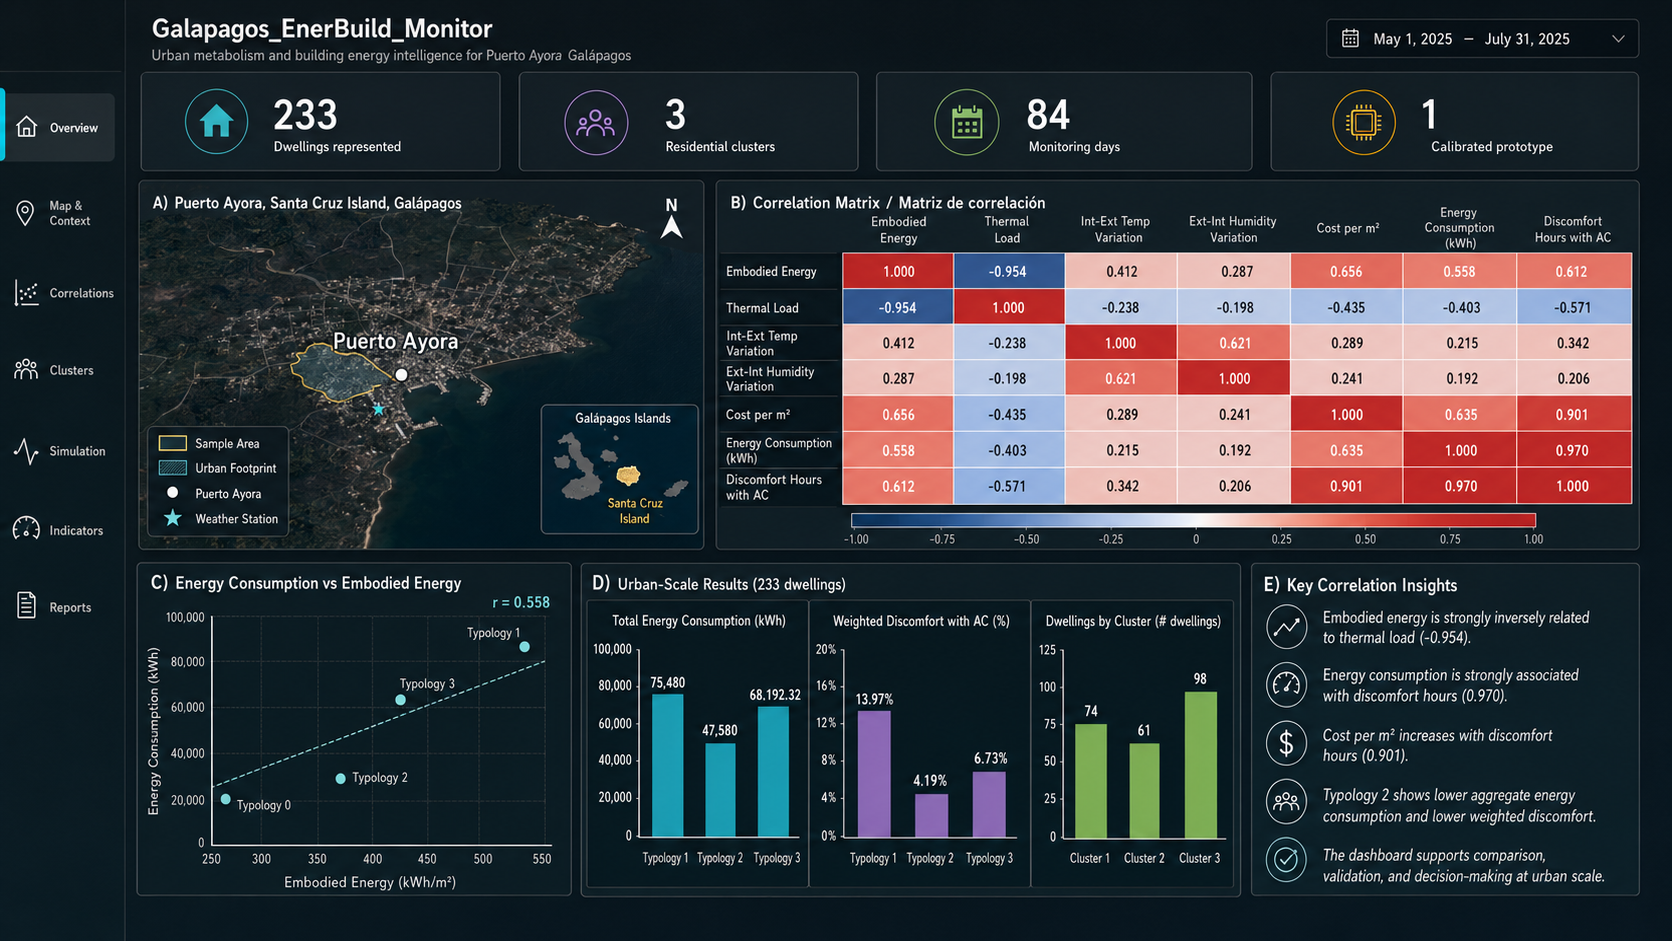The height and width of the screenshot is (941, 1672).
Task: Click the Indicators gauge icon
Action: pos(27,530)
